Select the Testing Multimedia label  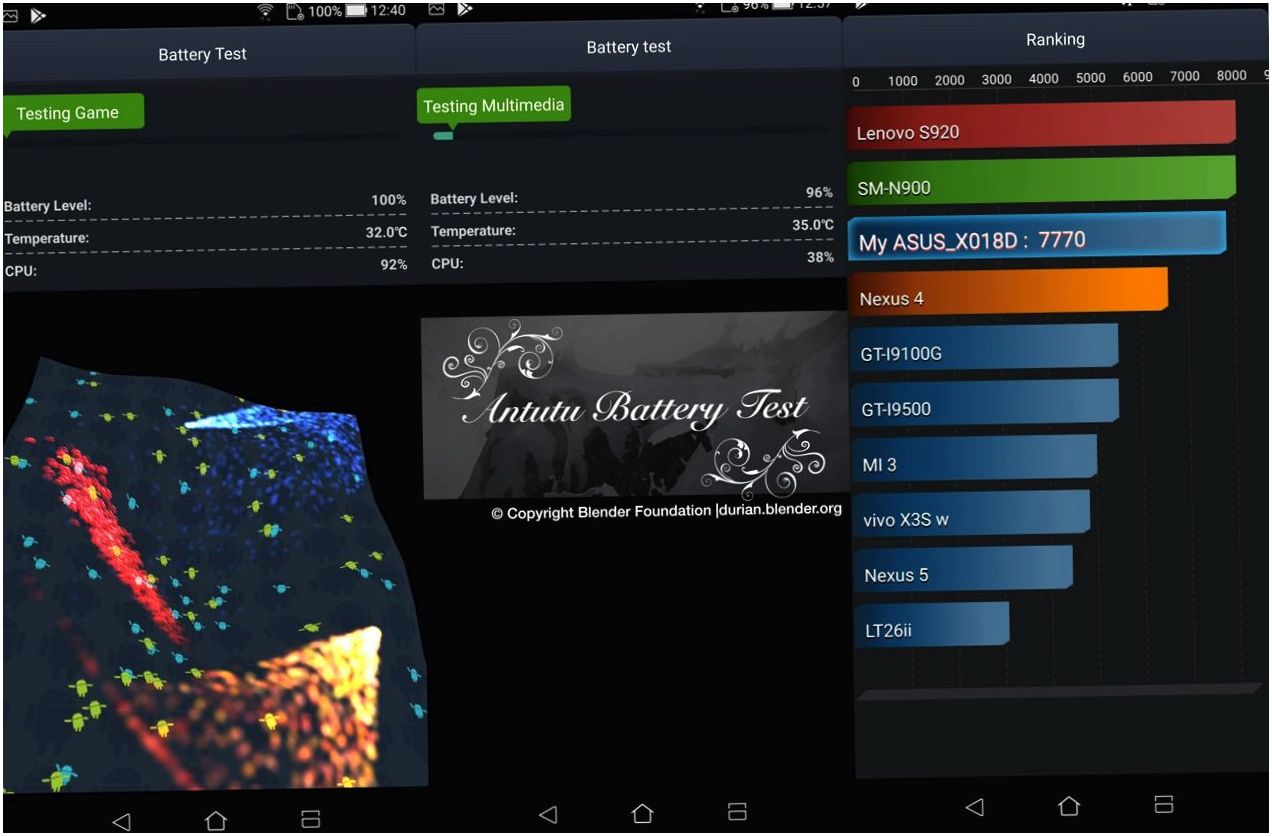tap(494, 105)
